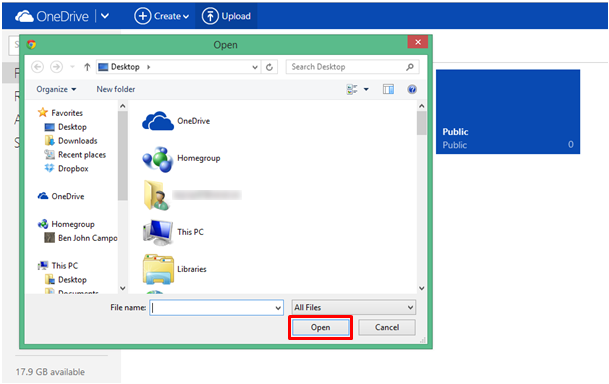Click the OneDrive cloud icon in file list
The image size is (609, 384).
158,121
